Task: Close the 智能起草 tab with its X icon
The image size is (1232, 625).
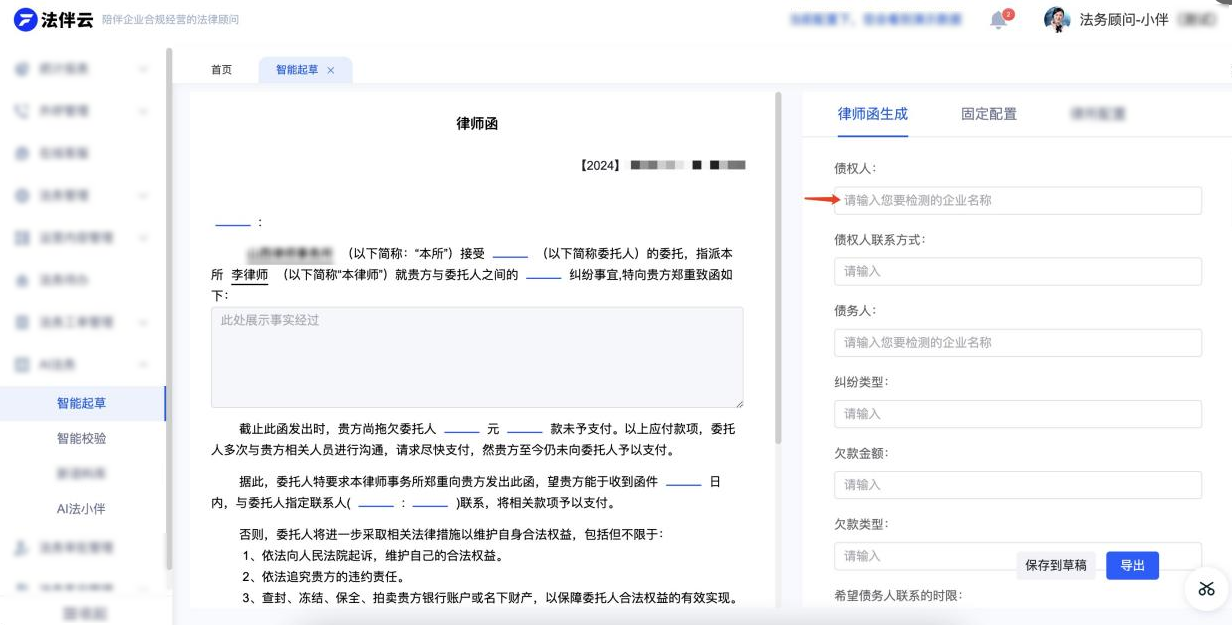Action: pyautogui.click(x=331, y=70)
